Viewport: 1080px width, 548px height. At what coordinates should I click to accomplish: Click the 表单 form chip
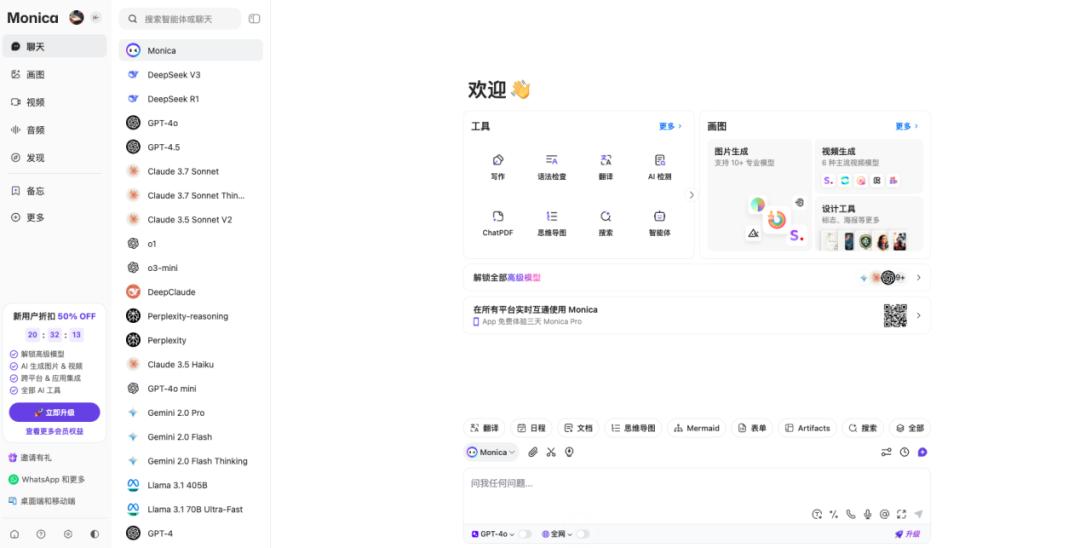coord(752,428)
